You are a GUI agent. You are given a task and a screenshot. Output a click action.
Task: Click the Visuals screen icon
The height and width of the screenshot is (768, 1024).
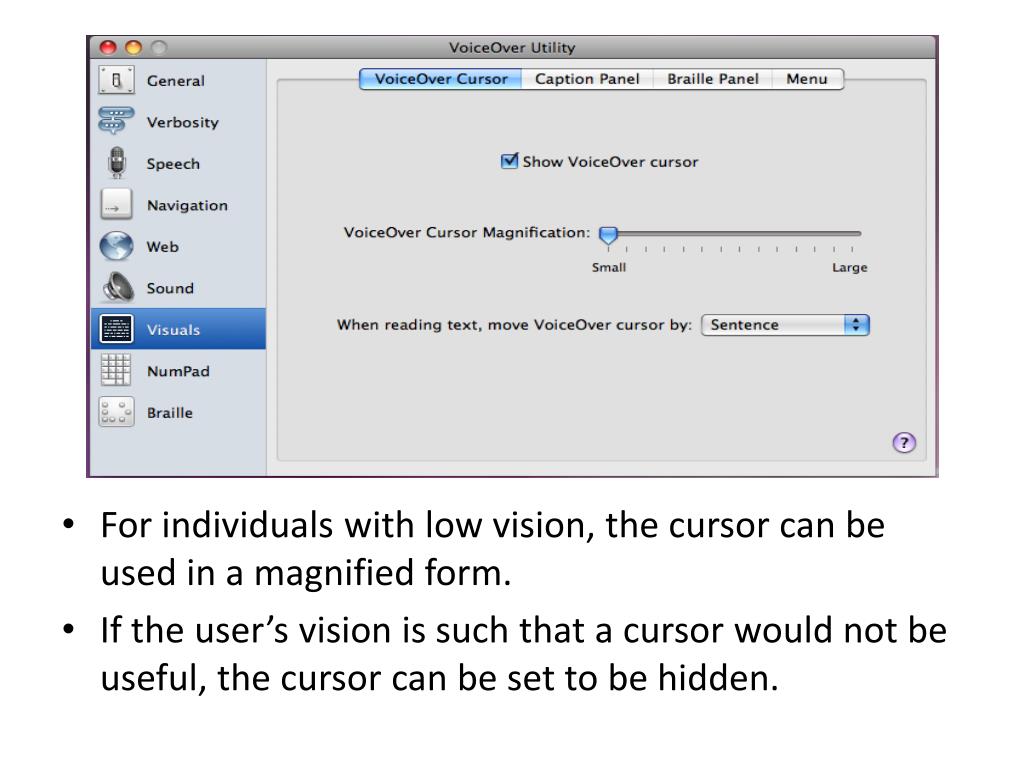(116, 329)
